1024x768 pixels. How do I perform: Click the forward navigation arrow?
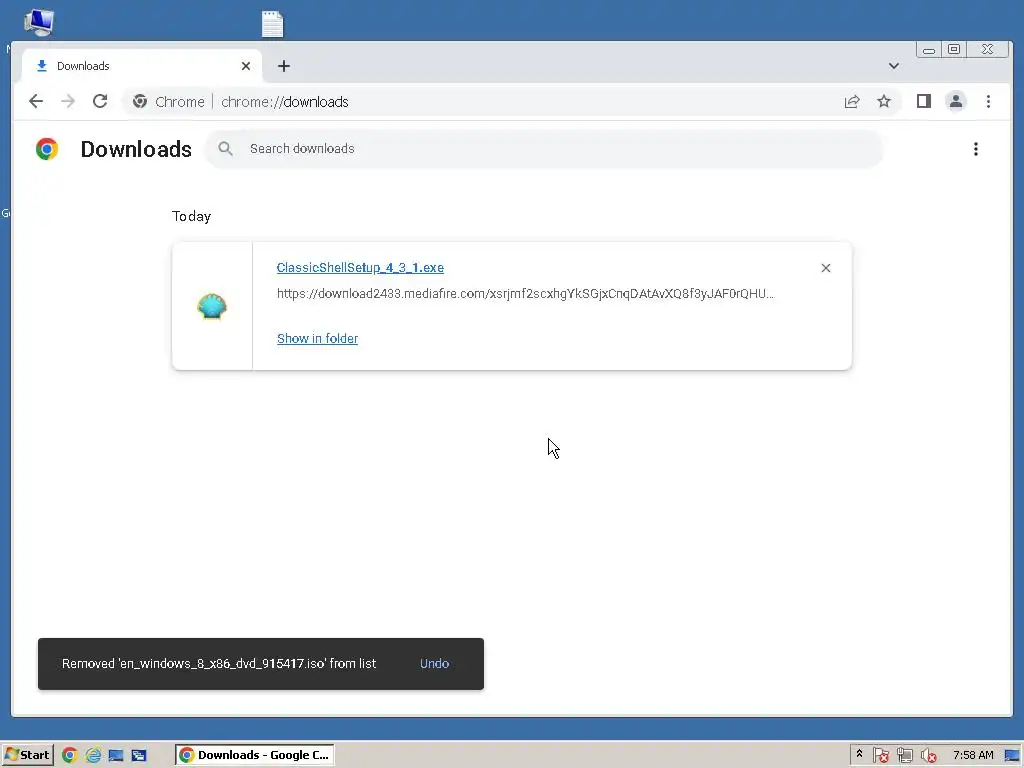point(68,101)
